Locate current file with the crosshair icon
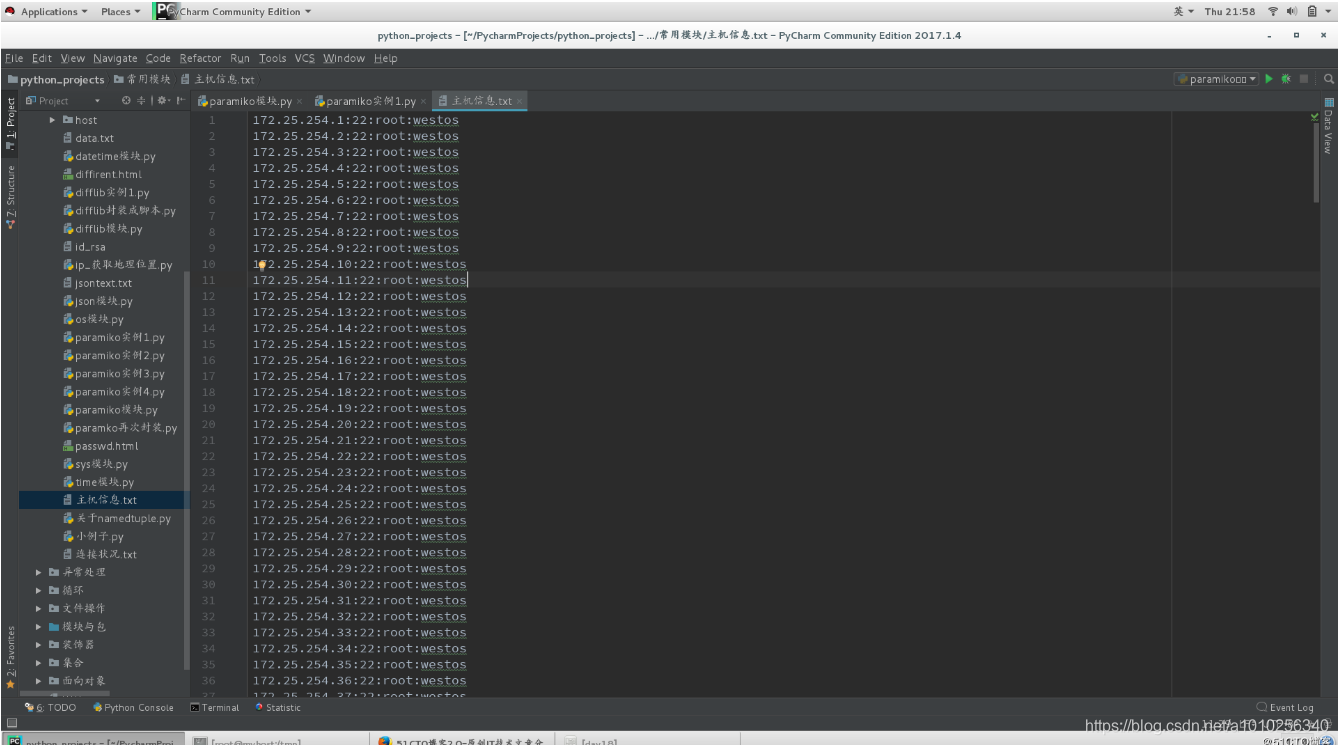Screen dimensions: 1339x745 point(126,100)
